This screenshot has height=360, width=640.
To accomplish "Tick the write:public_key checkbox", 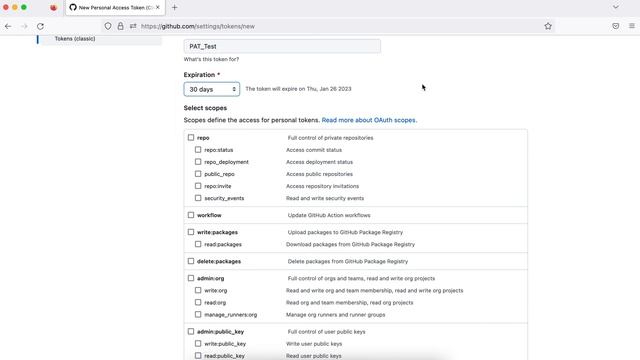I will click(198, 344).
